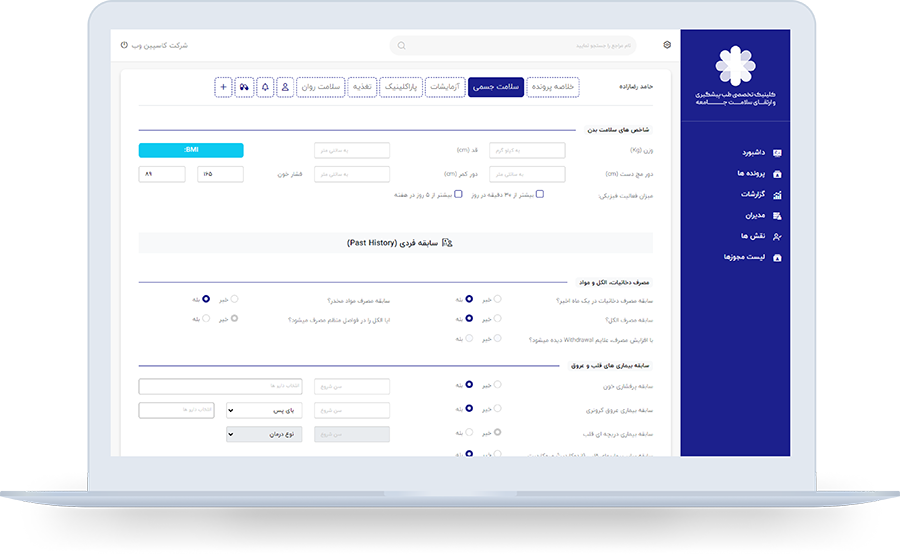Switch to خلاصه پرونده tab
The height and width of the screenshot is (556, 900).
(553, 87)
